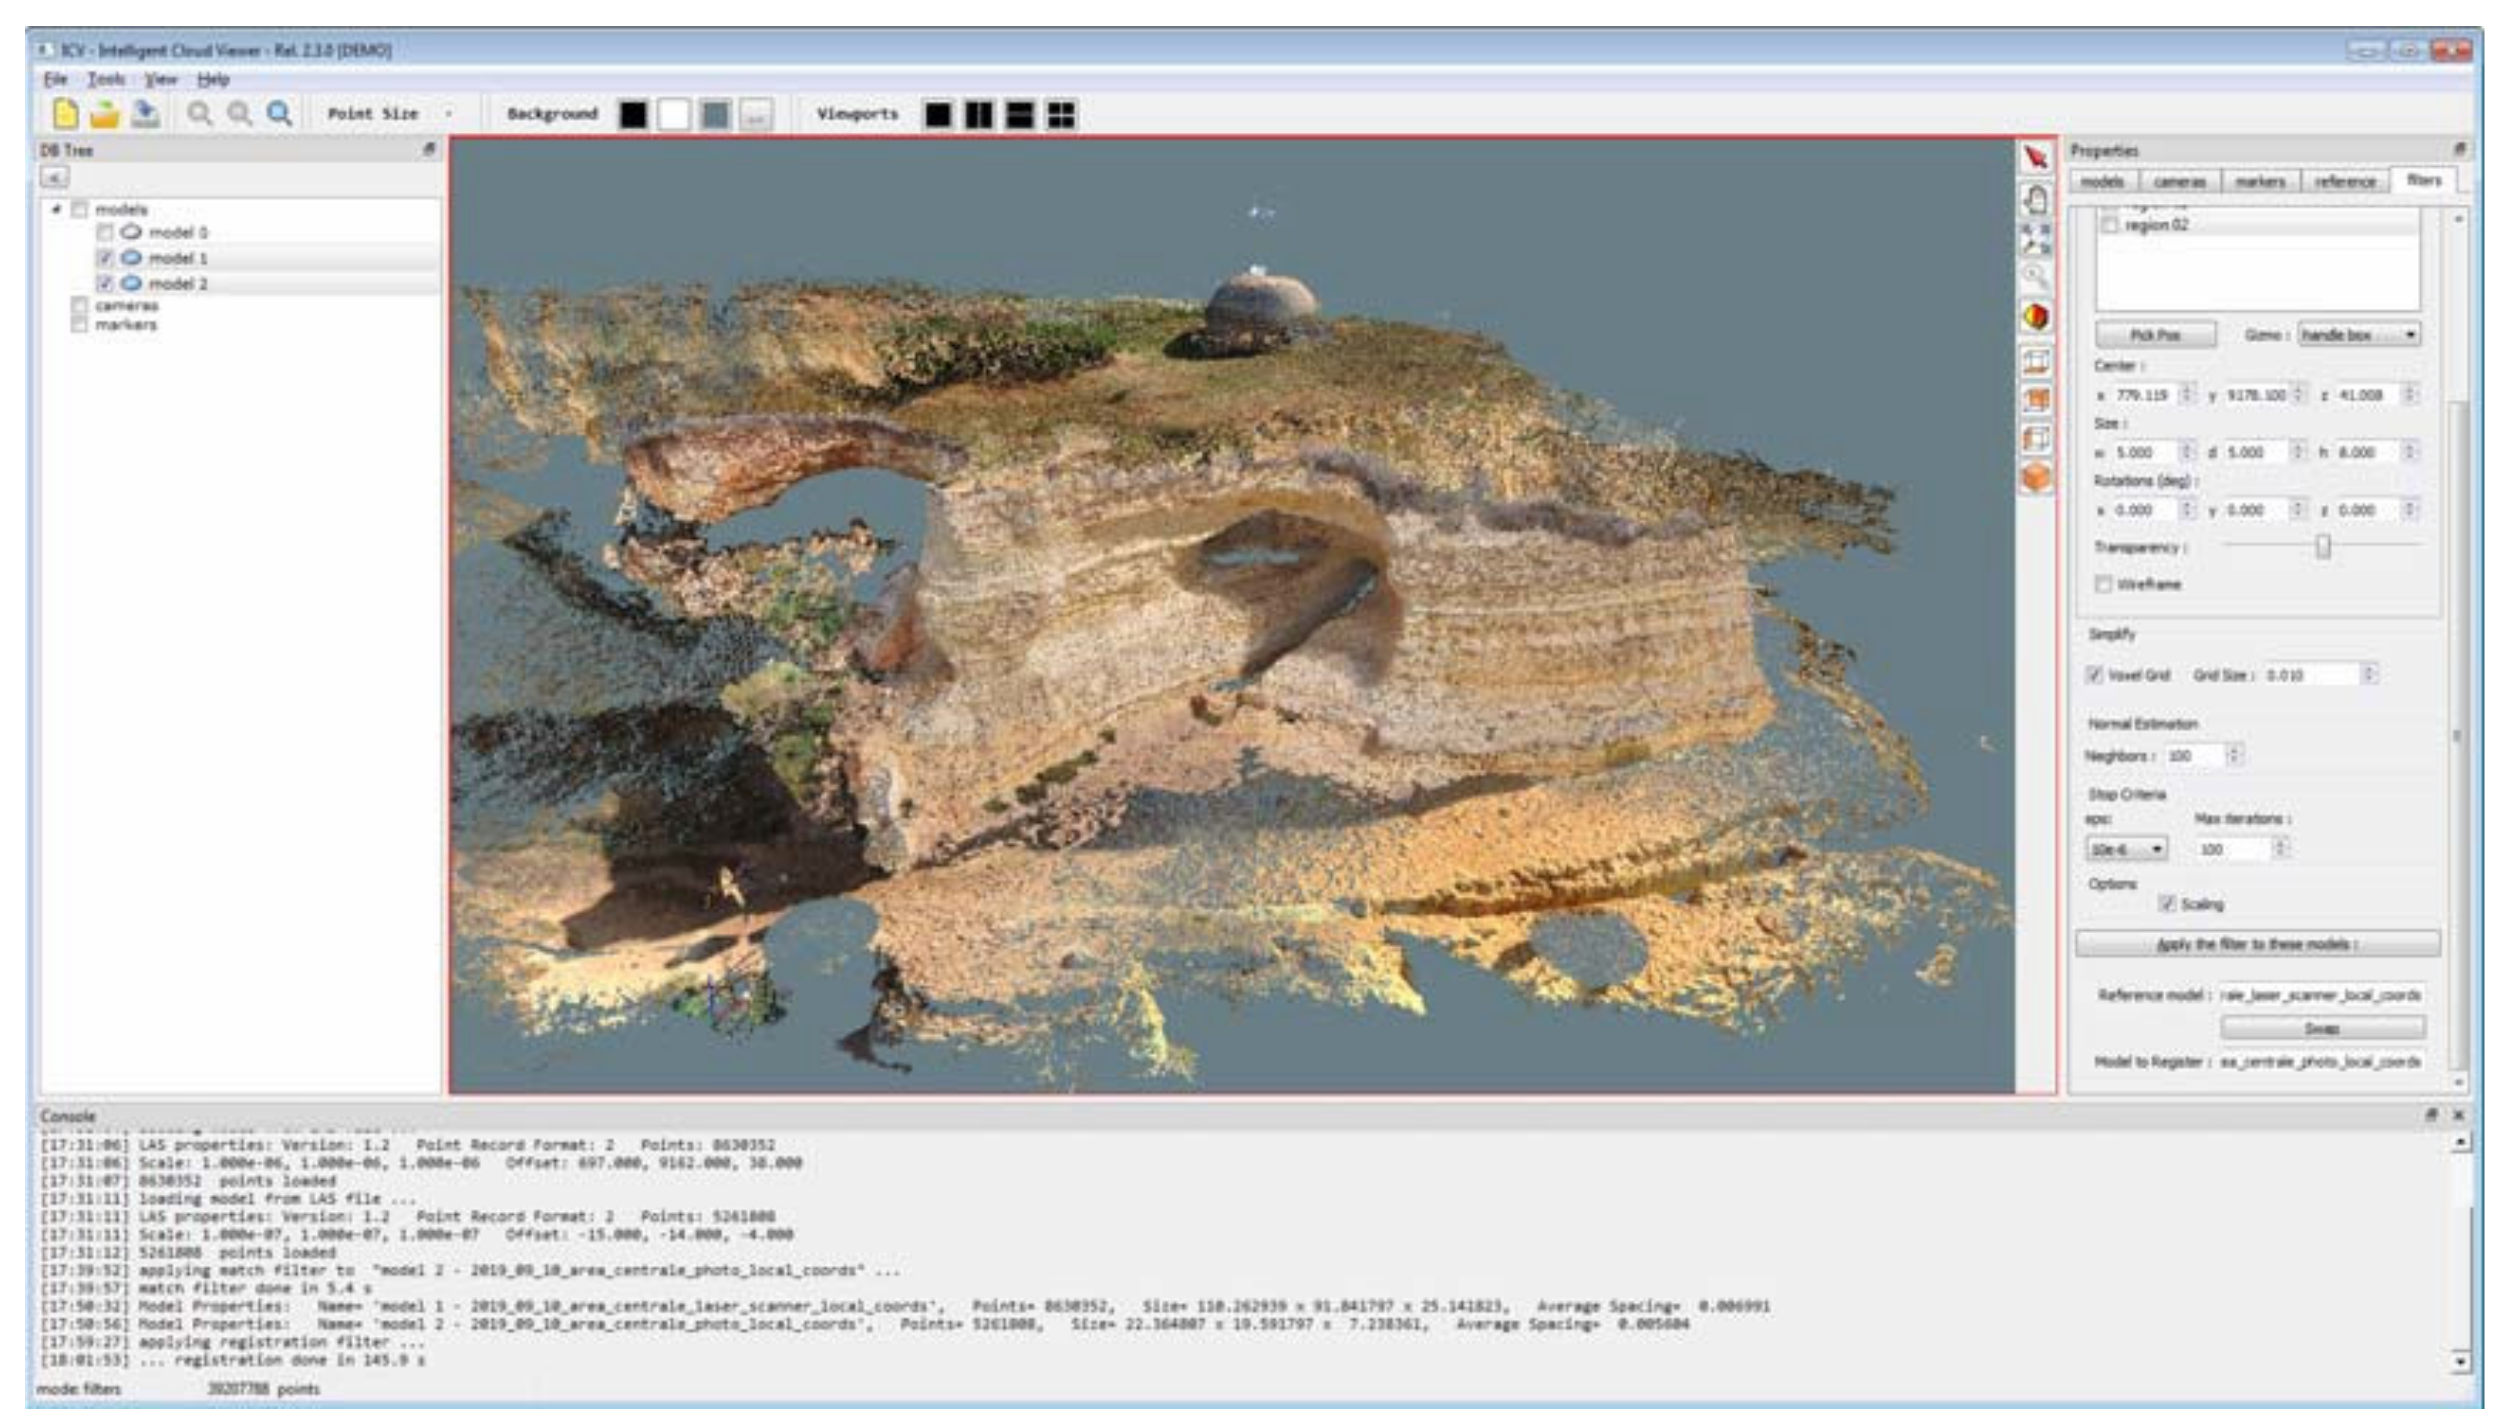Click the save model toolbar icon
This screenshot has width=2508, height=1428.
tap(148, 114)
